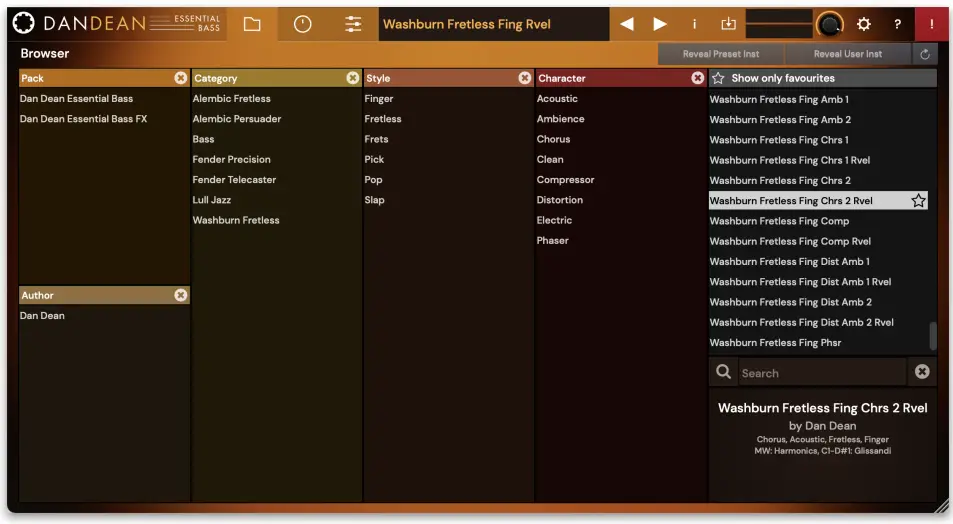Select the Chorus character
953x524 pixels.
pos(553,139)
